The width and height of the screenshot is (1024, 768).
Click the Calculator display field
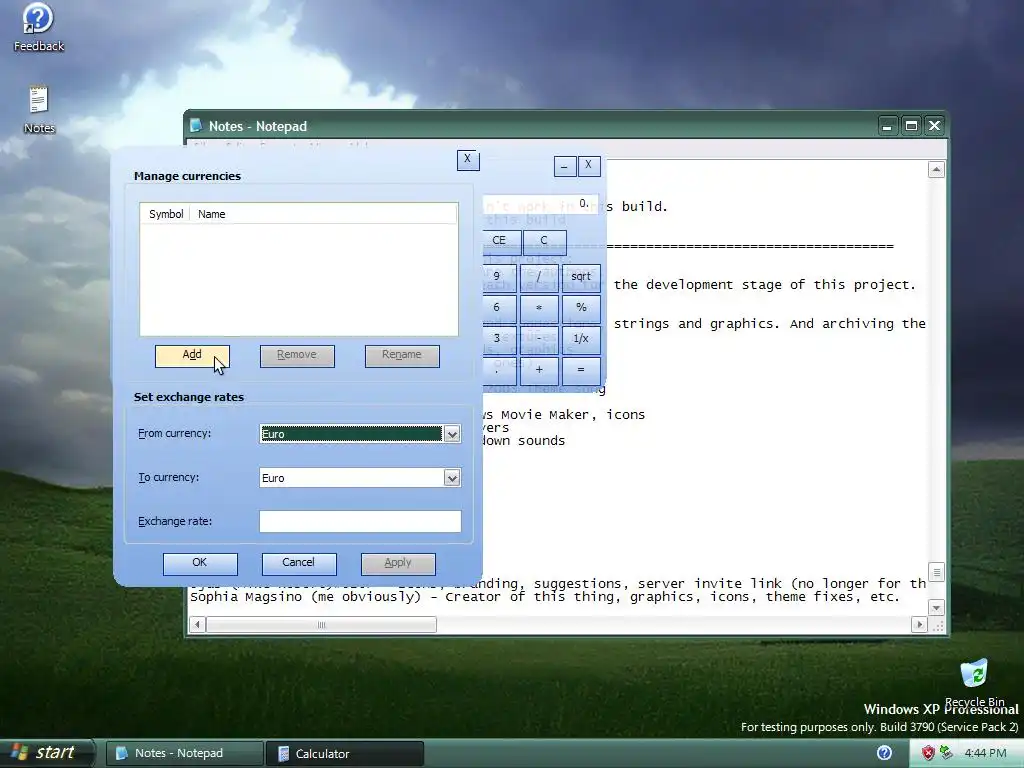click(541, 204)
